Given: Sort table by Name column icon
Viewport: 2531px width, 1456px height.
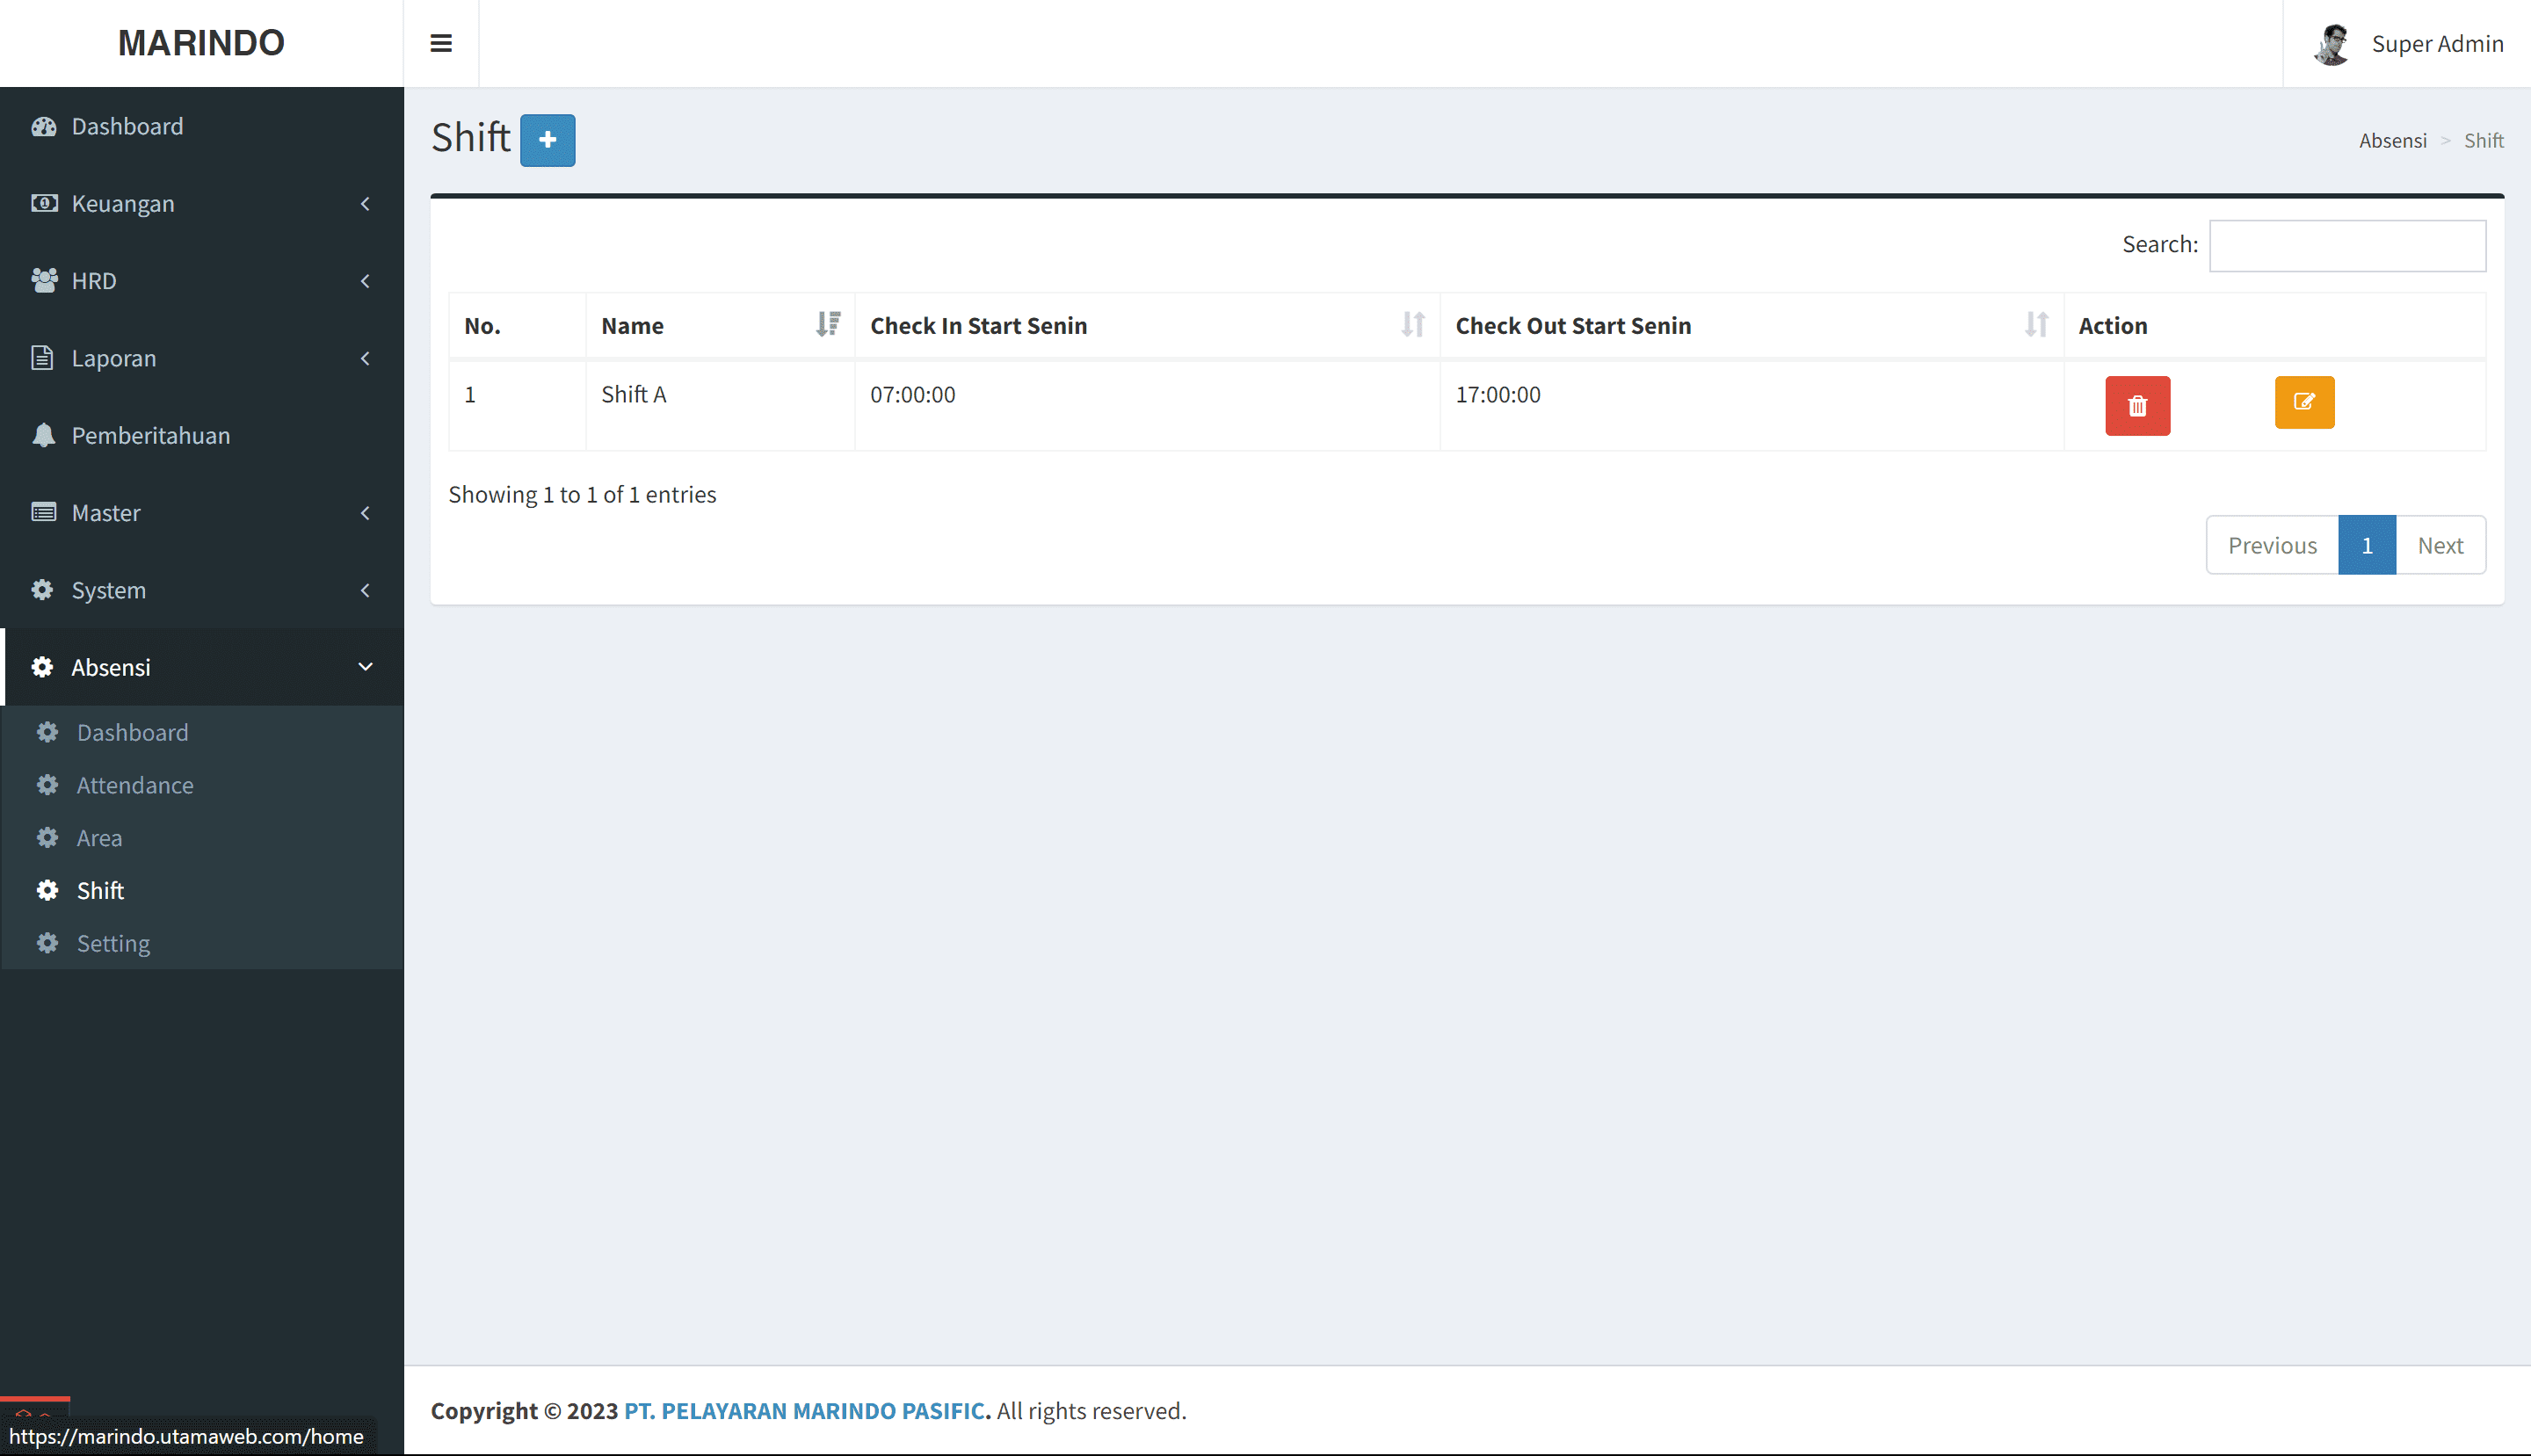Looking at the screenshot, I should [x=828, y=324].
